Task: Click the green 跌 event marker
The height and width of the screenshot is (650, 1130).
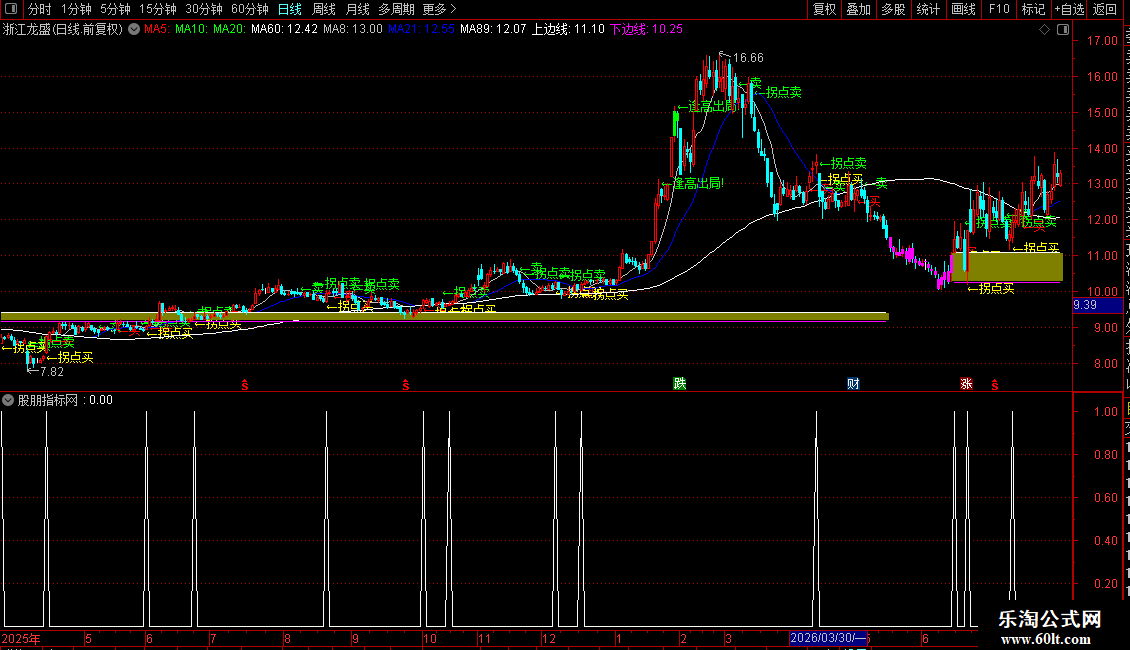Action: [x=680, y=383]
